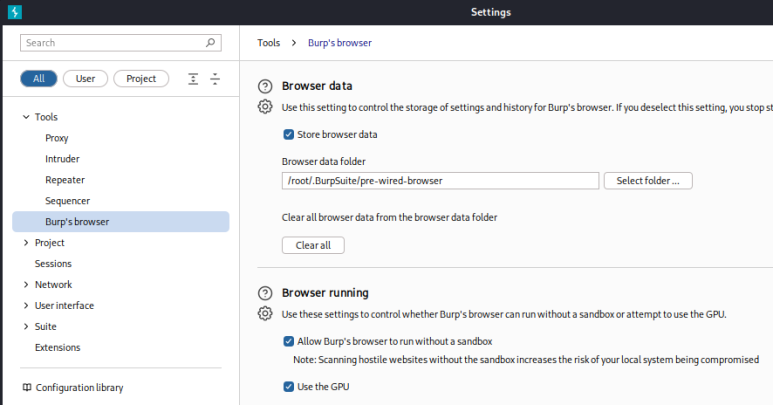Click the Suite tree label

[x=45, y=326]
